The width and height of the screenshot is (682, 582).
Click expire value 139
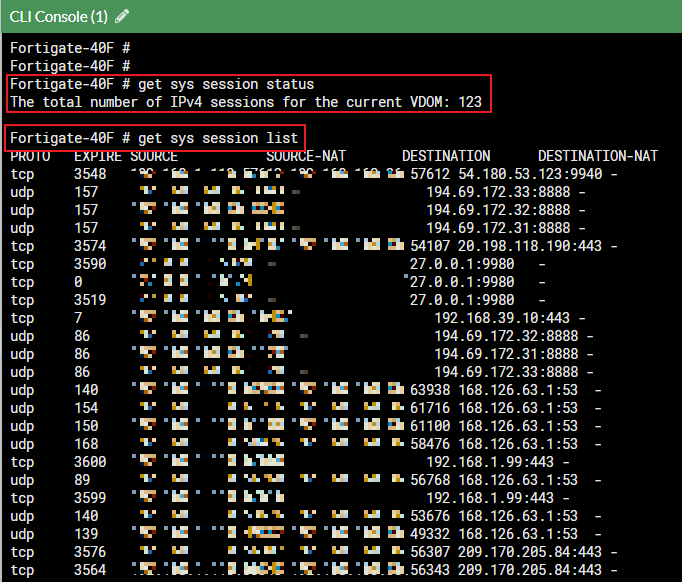(x=86, y=534)
